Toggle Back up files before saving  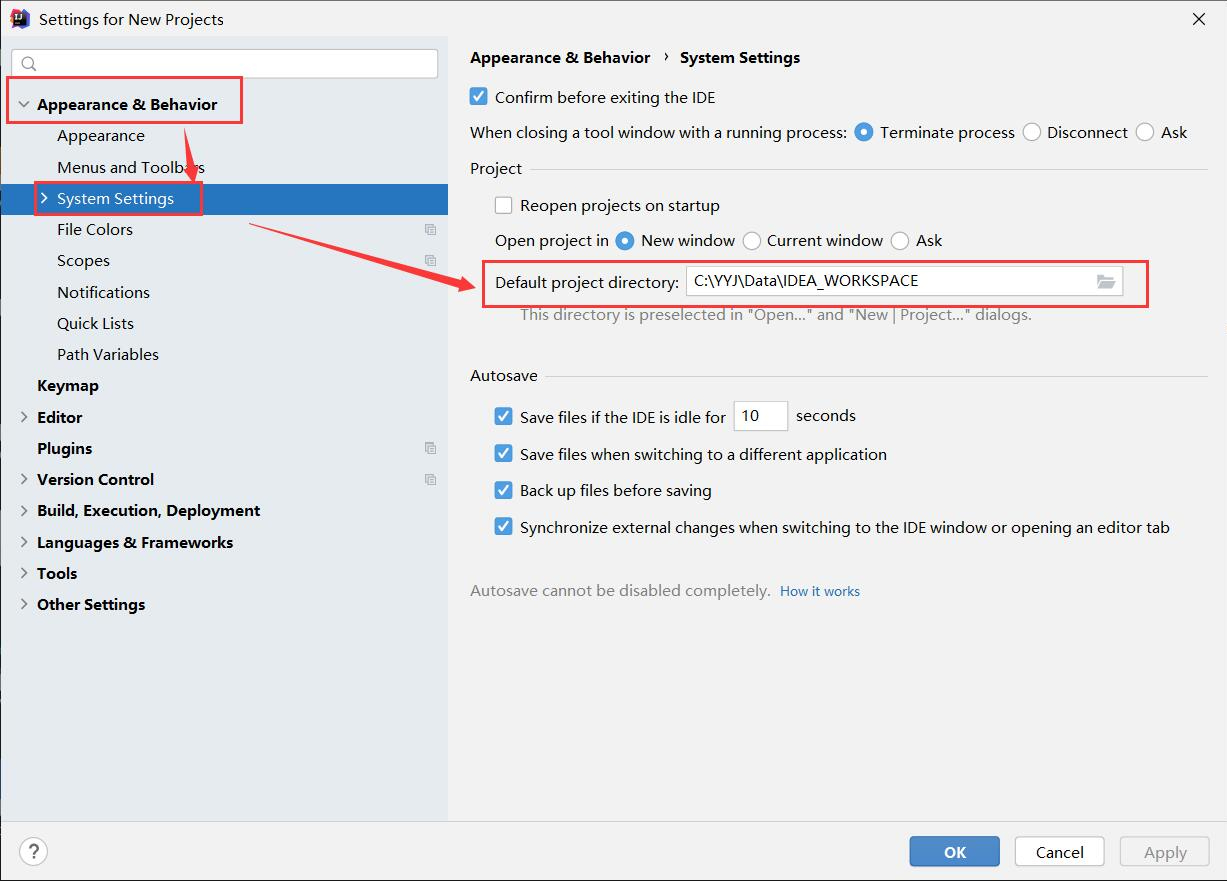tap(504, 490)
